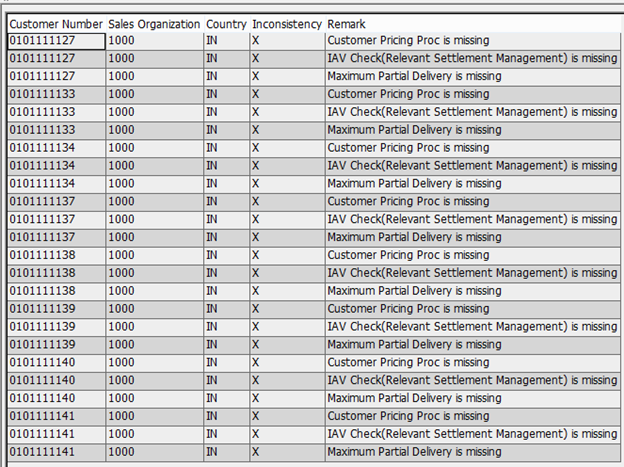624x467 pixels.
Task: Click Maximum Partial Delivery remark for customer 0101111140
Action: point(414,398)
